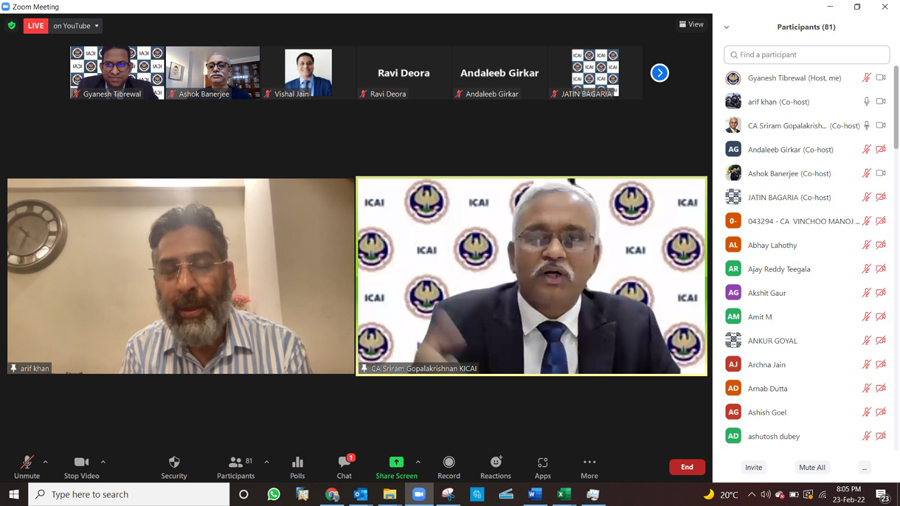
Task: Select JATIN BAGARIA participant tile
Action: pyautogui.click(x=595, y=73)
